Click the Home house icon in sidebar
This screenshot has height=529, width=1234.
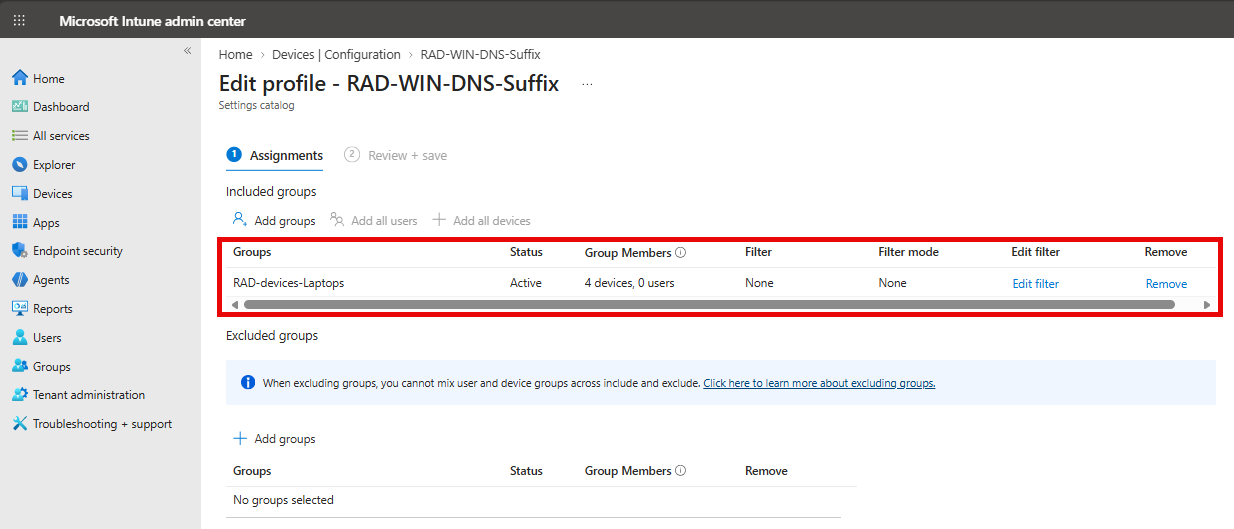coord(19,78)
